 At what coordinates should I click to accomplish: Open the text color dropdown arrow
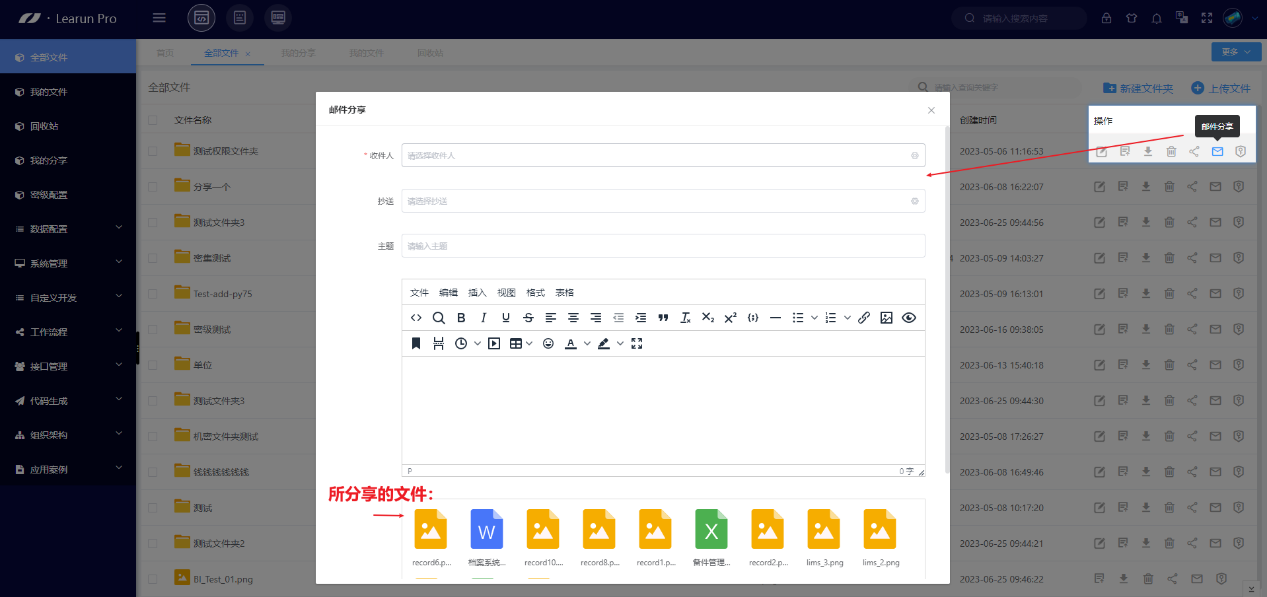coord(587,343)
